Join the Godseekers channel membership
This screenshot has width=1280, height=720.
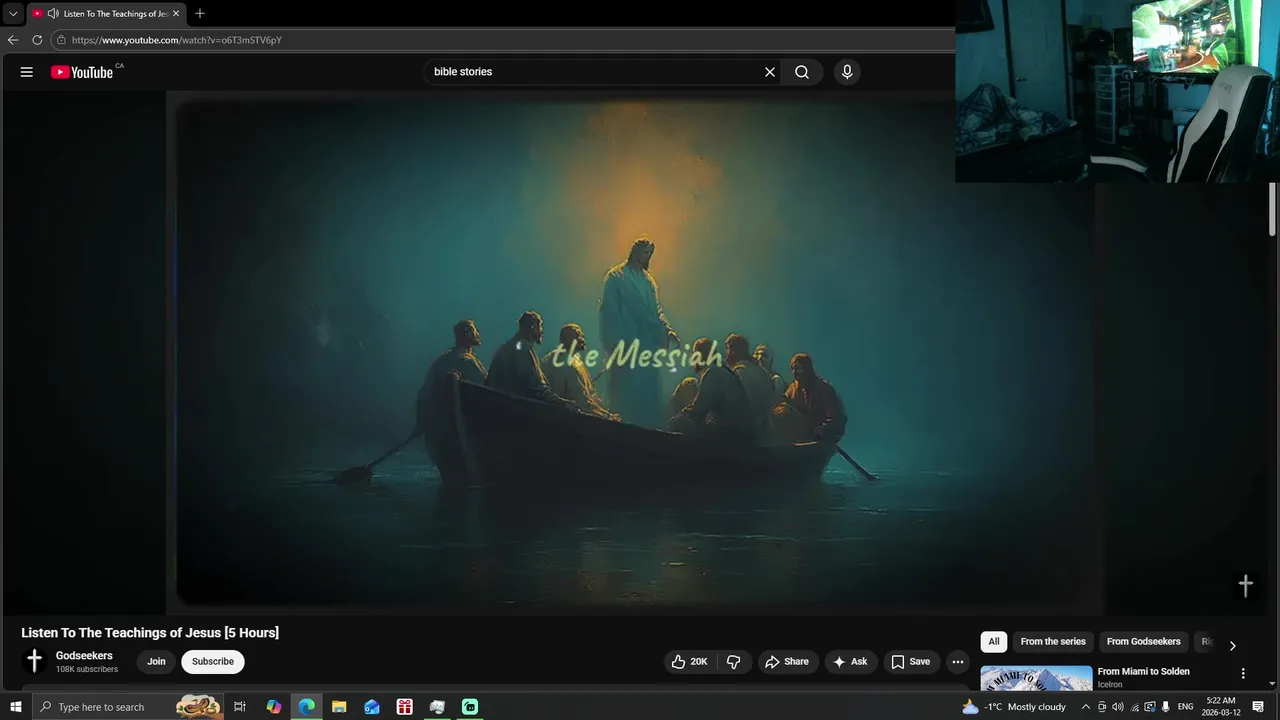[156, 662]
